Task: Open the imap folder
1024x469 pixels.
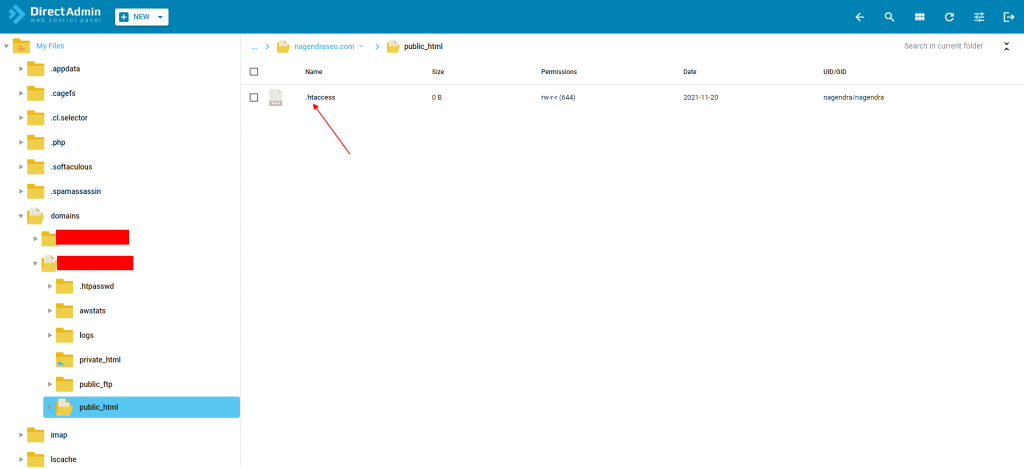Action: pos(59,435)
